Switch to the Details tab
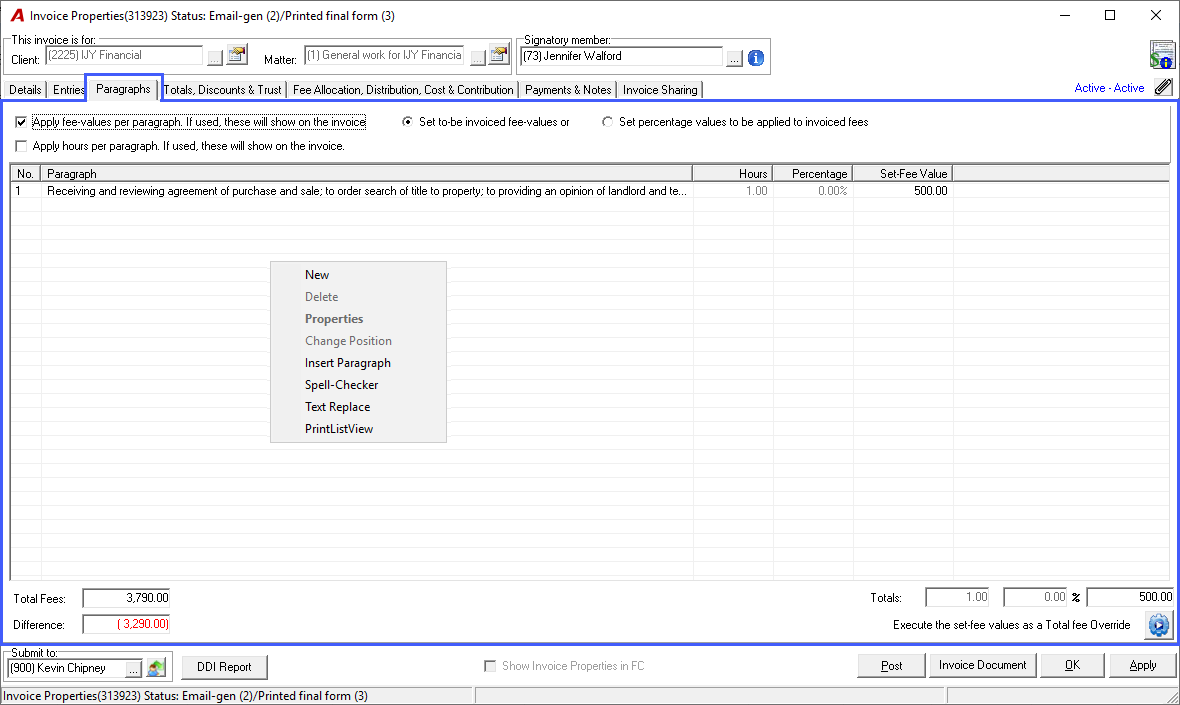Viewport: 1180px width, 705px height. (25, 90)
